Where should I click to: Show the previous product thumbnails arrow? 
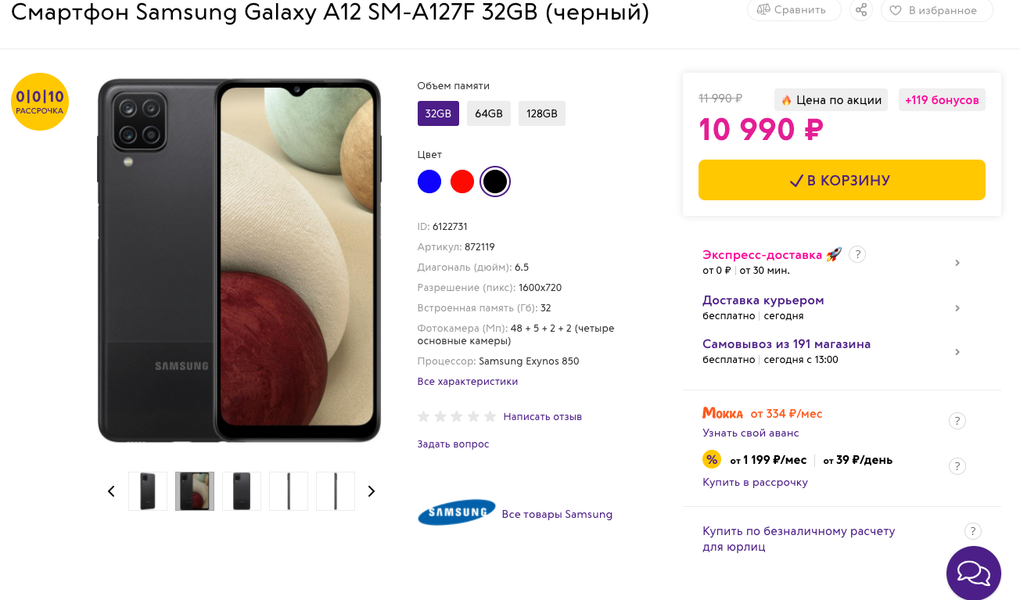pyautogui.click(x=111, y=491)
